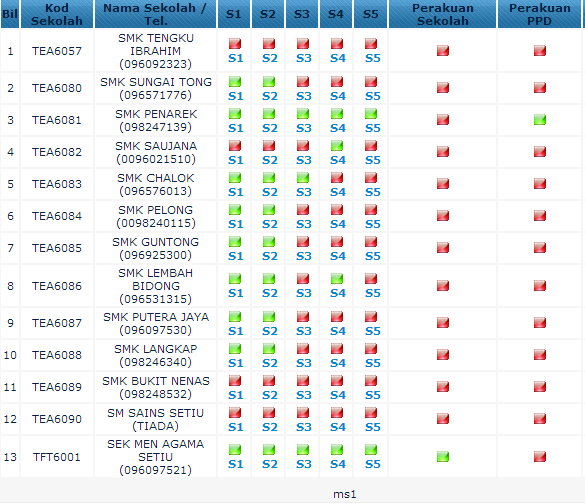Select the TEA6090 school code cell

pyautogui.click(x=57, y=419)
